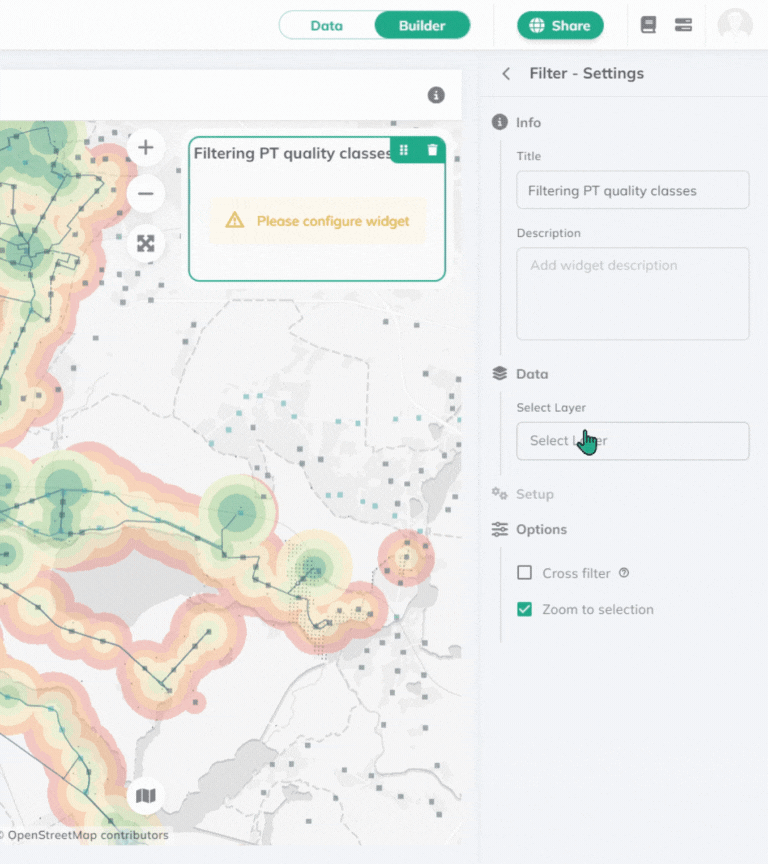Open the basemap selector icon
768x864 pixels.
[x=146, y=796]
